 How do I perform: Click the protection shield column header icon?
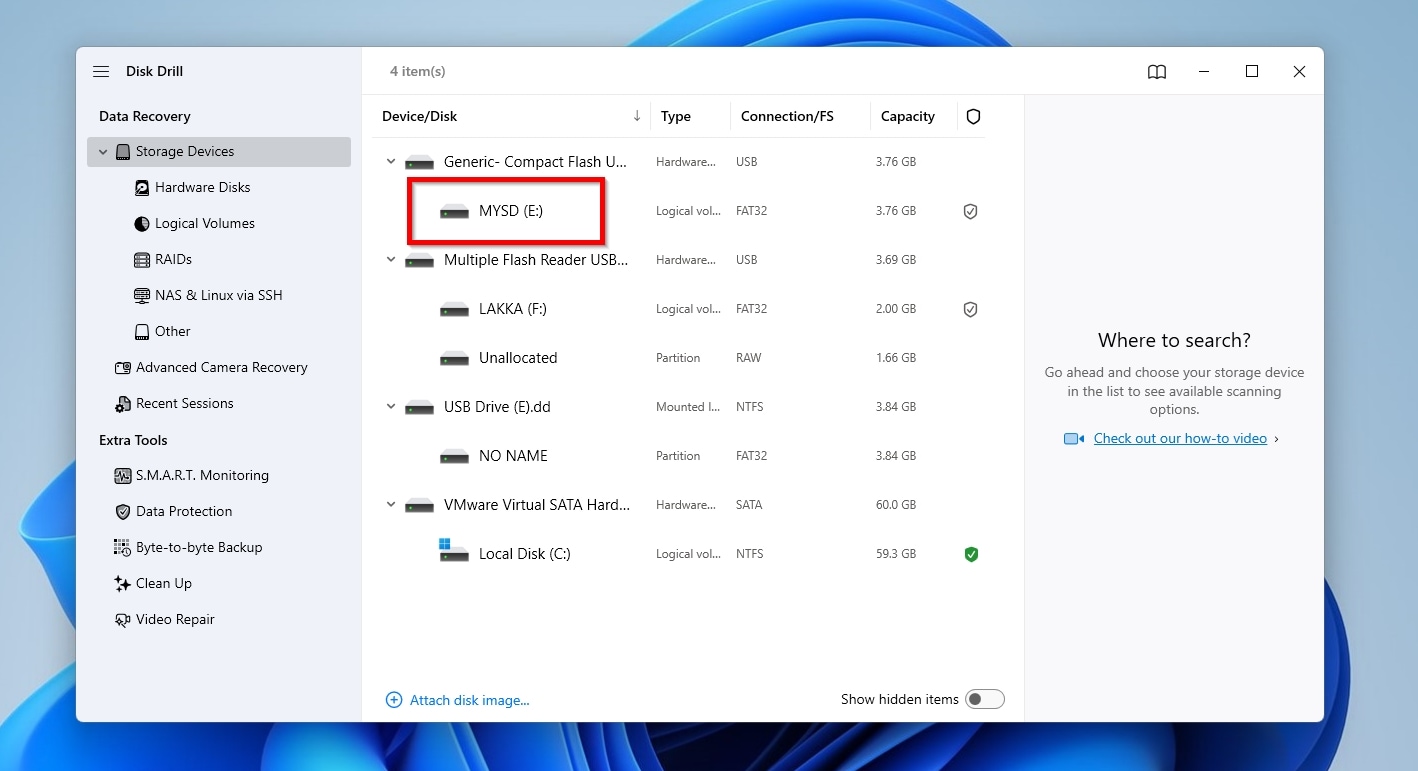973,117
